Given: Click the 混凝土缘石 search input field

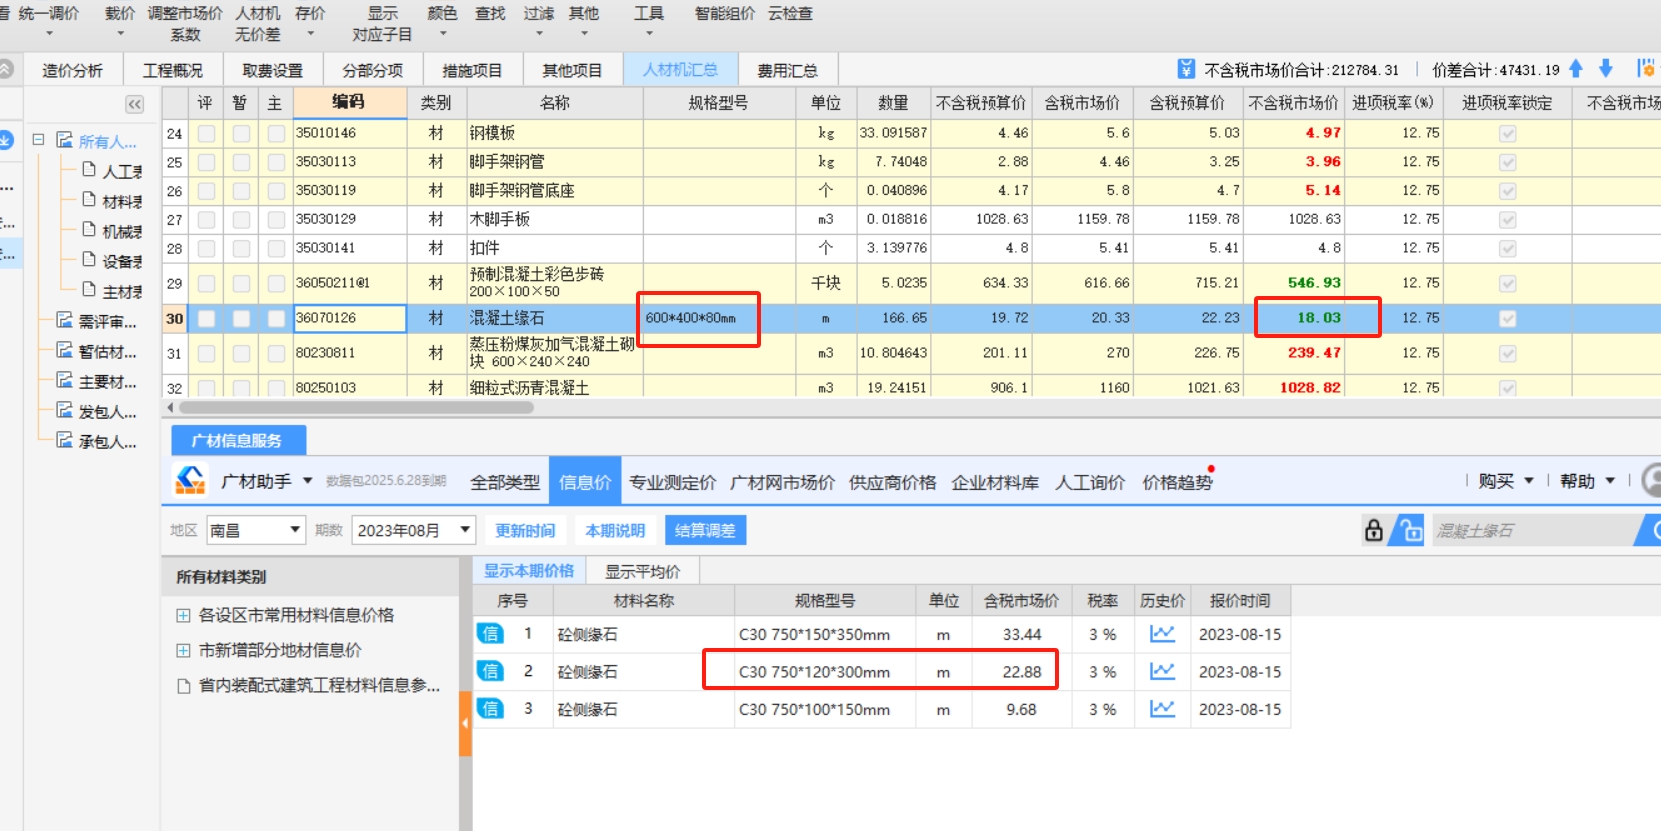Looking at the screenshot, I should coord(1533,530).
